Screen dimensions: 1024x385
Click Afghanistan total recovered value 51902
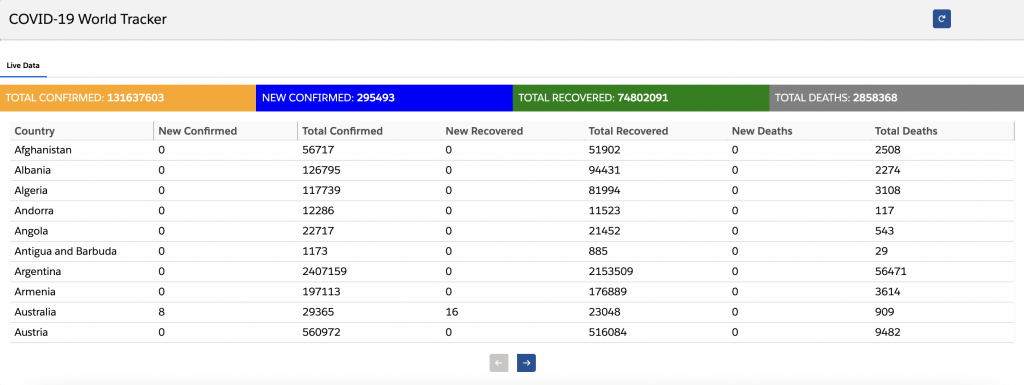click(604, 150)
